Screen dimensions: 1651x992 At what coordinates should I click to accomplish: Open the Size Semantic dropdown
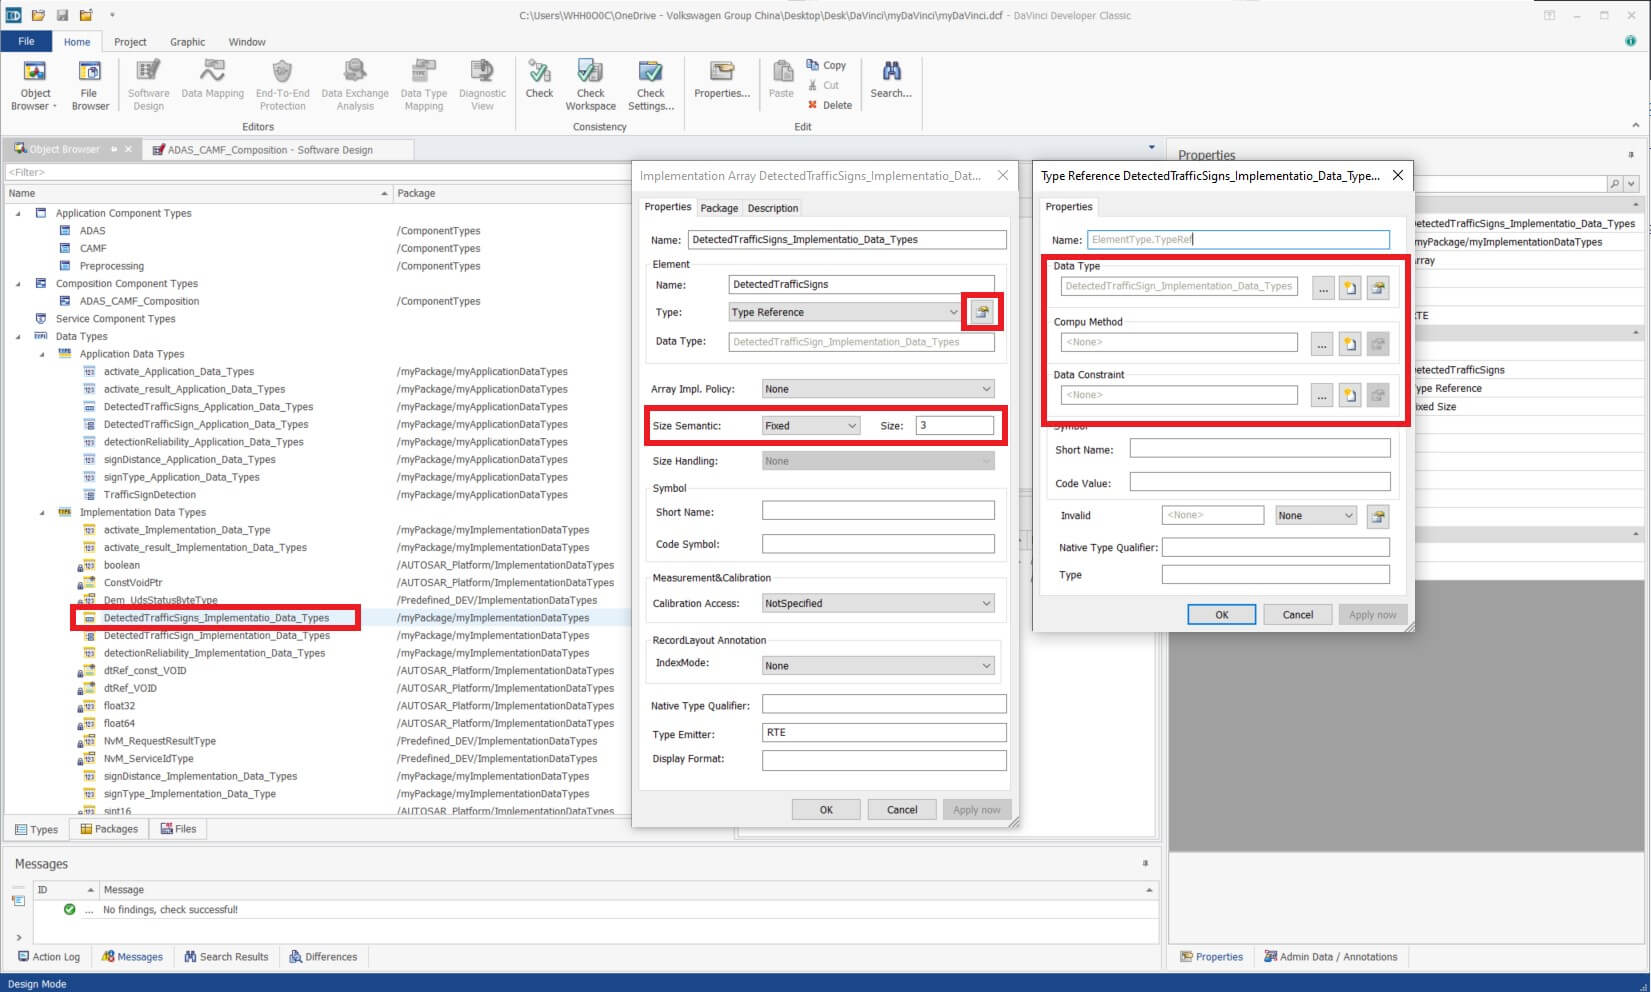click(810, 426)
